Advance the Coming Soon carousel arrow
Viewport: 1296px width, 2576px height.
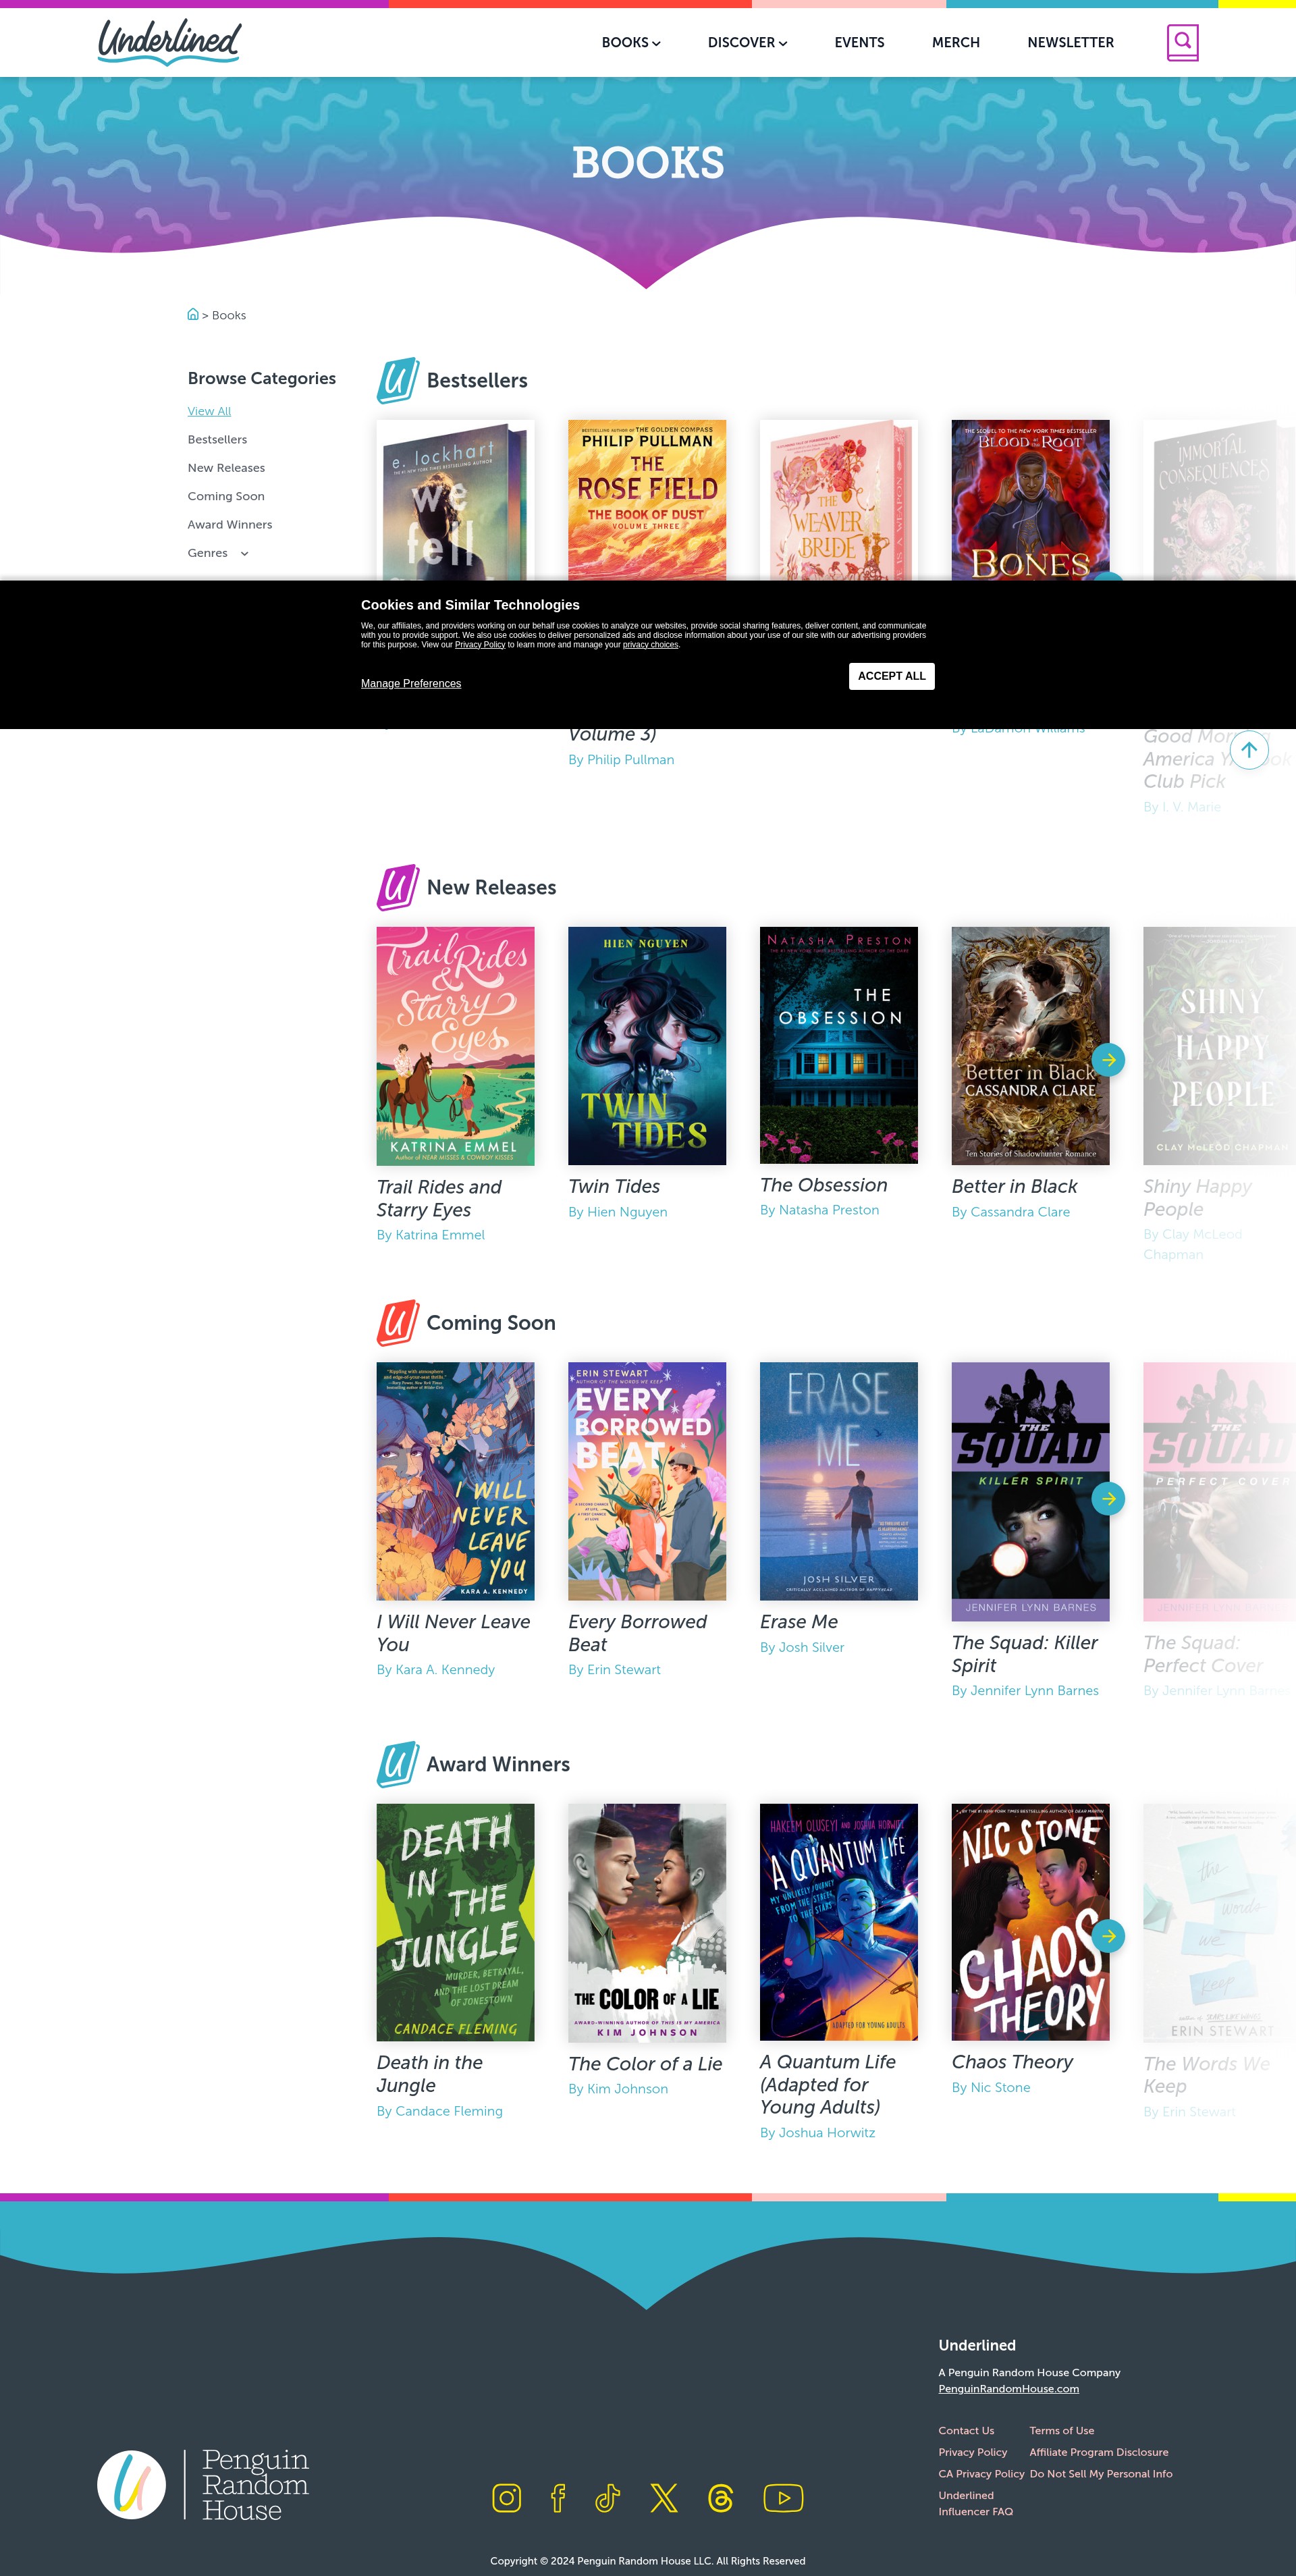[x=1108, y=1498]
